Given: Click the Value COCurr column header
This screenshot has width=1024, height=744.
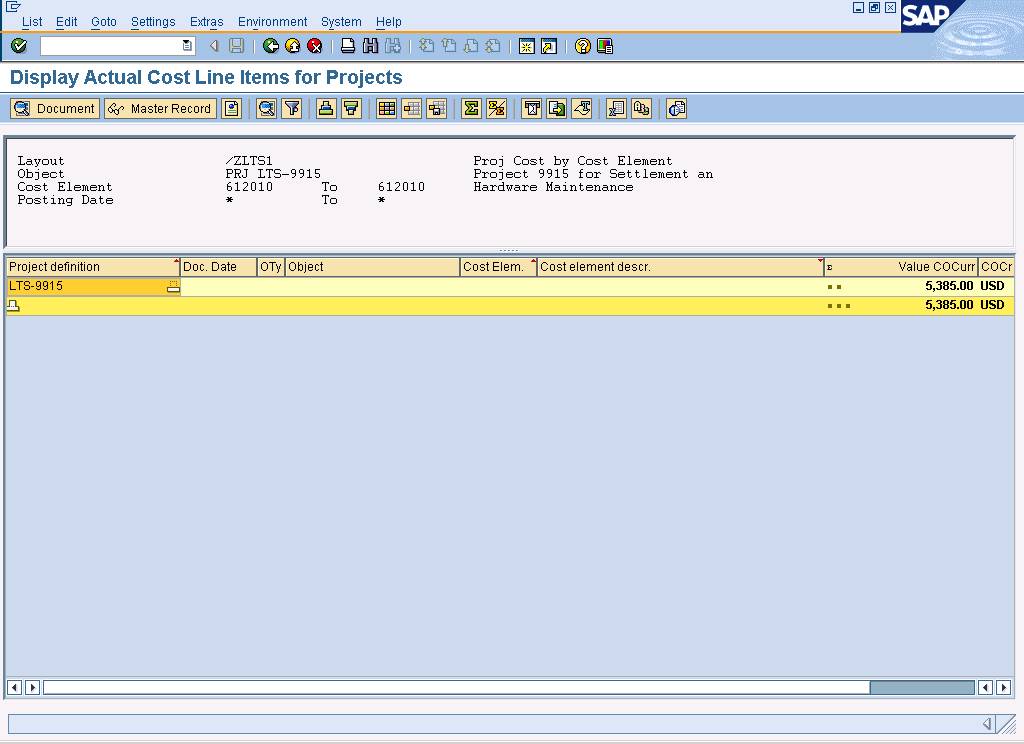Looking at the screenshot, I should point(901,267).
